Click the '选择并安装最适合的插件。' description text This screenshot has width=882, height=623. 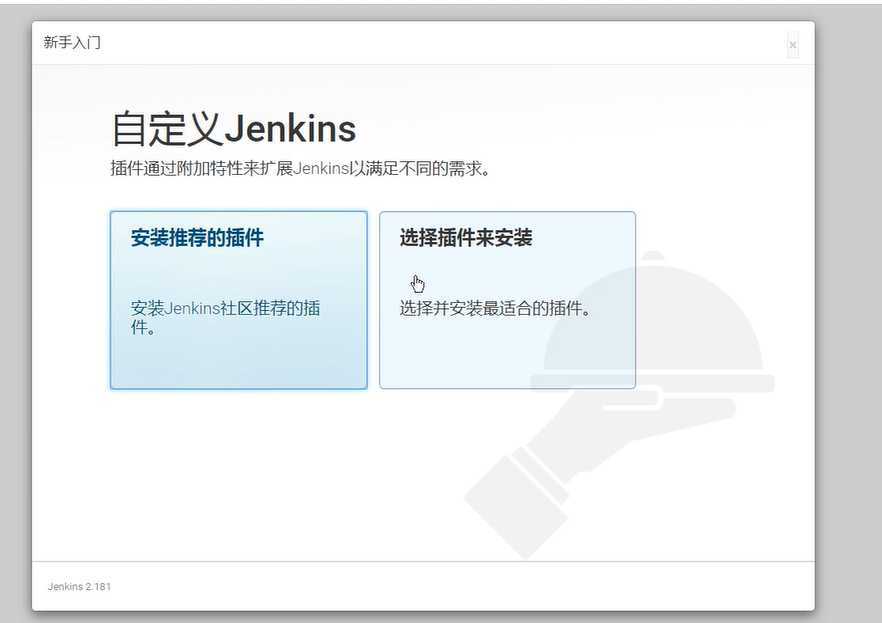[495, 308]
